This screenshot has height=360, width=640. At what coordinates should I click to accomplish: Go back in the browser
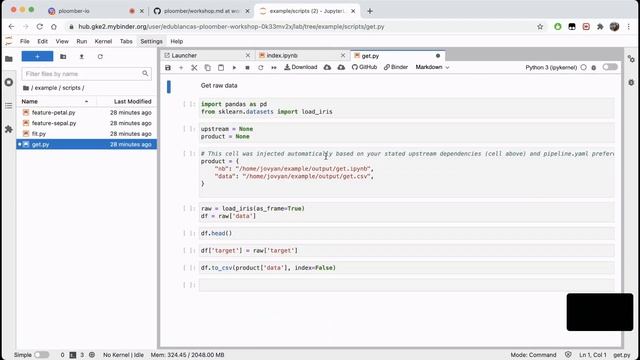click(11, 27)
